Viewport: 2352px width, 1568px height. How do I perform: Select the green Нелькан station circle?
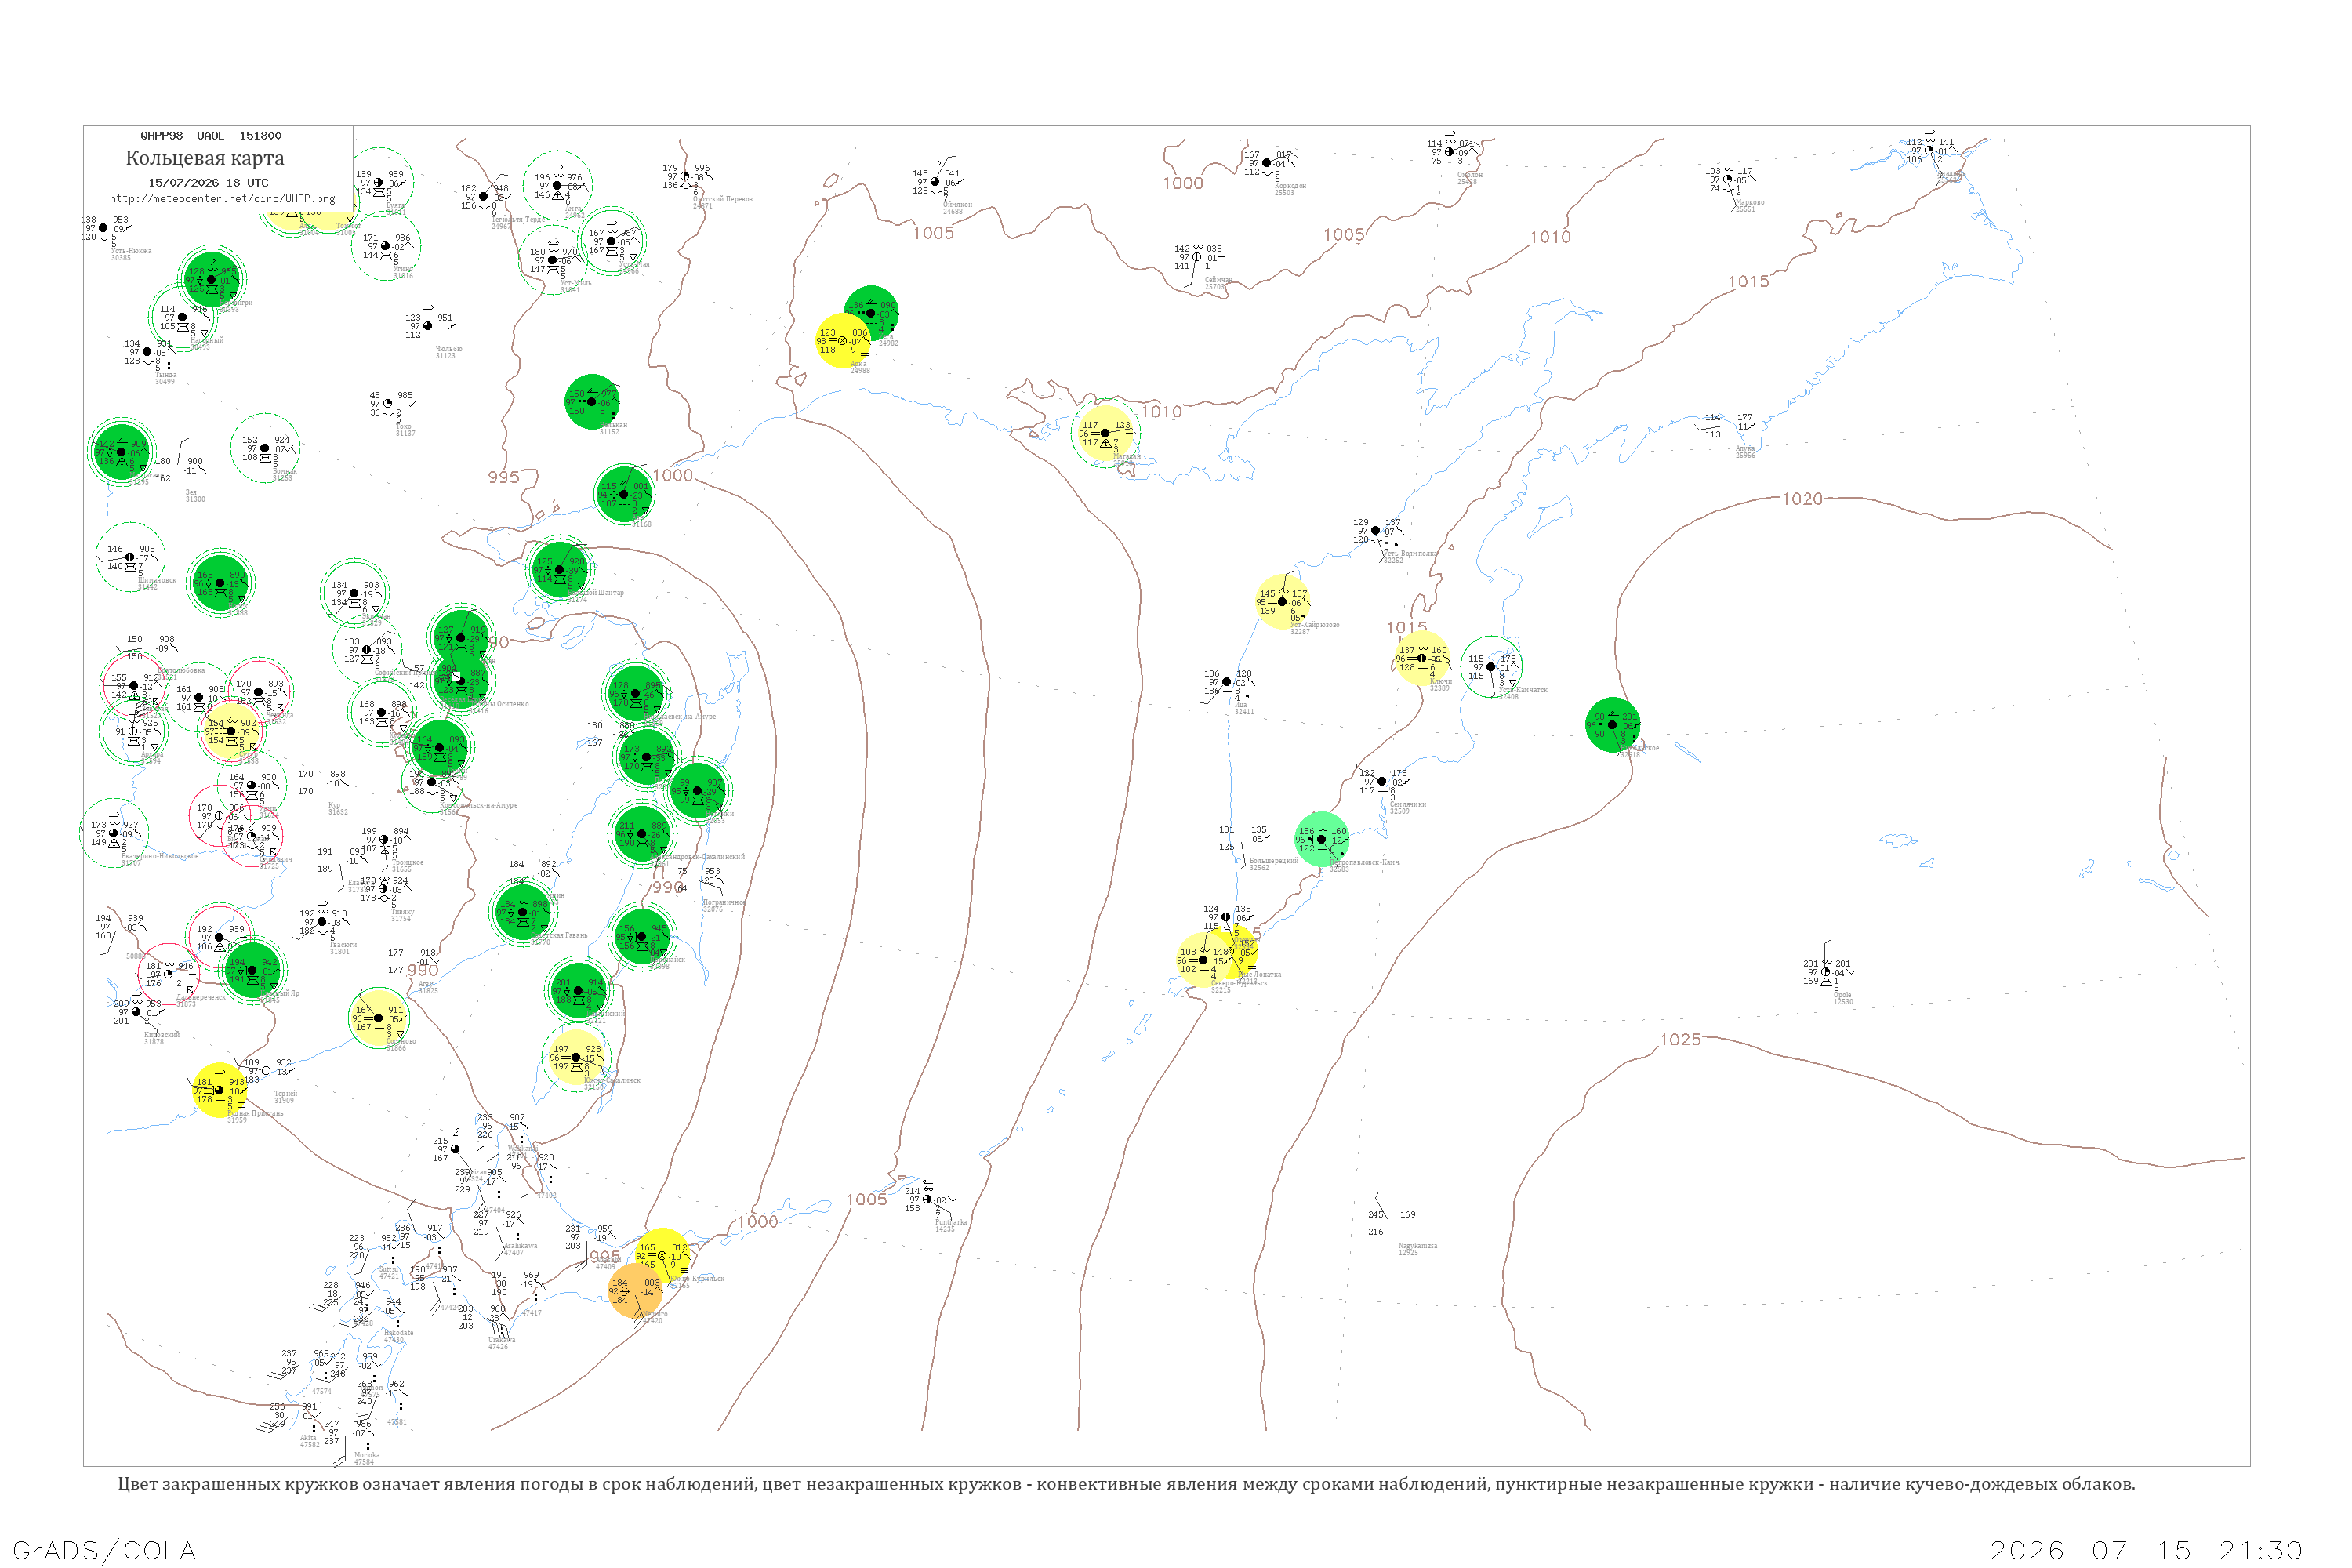click(592, 402)
